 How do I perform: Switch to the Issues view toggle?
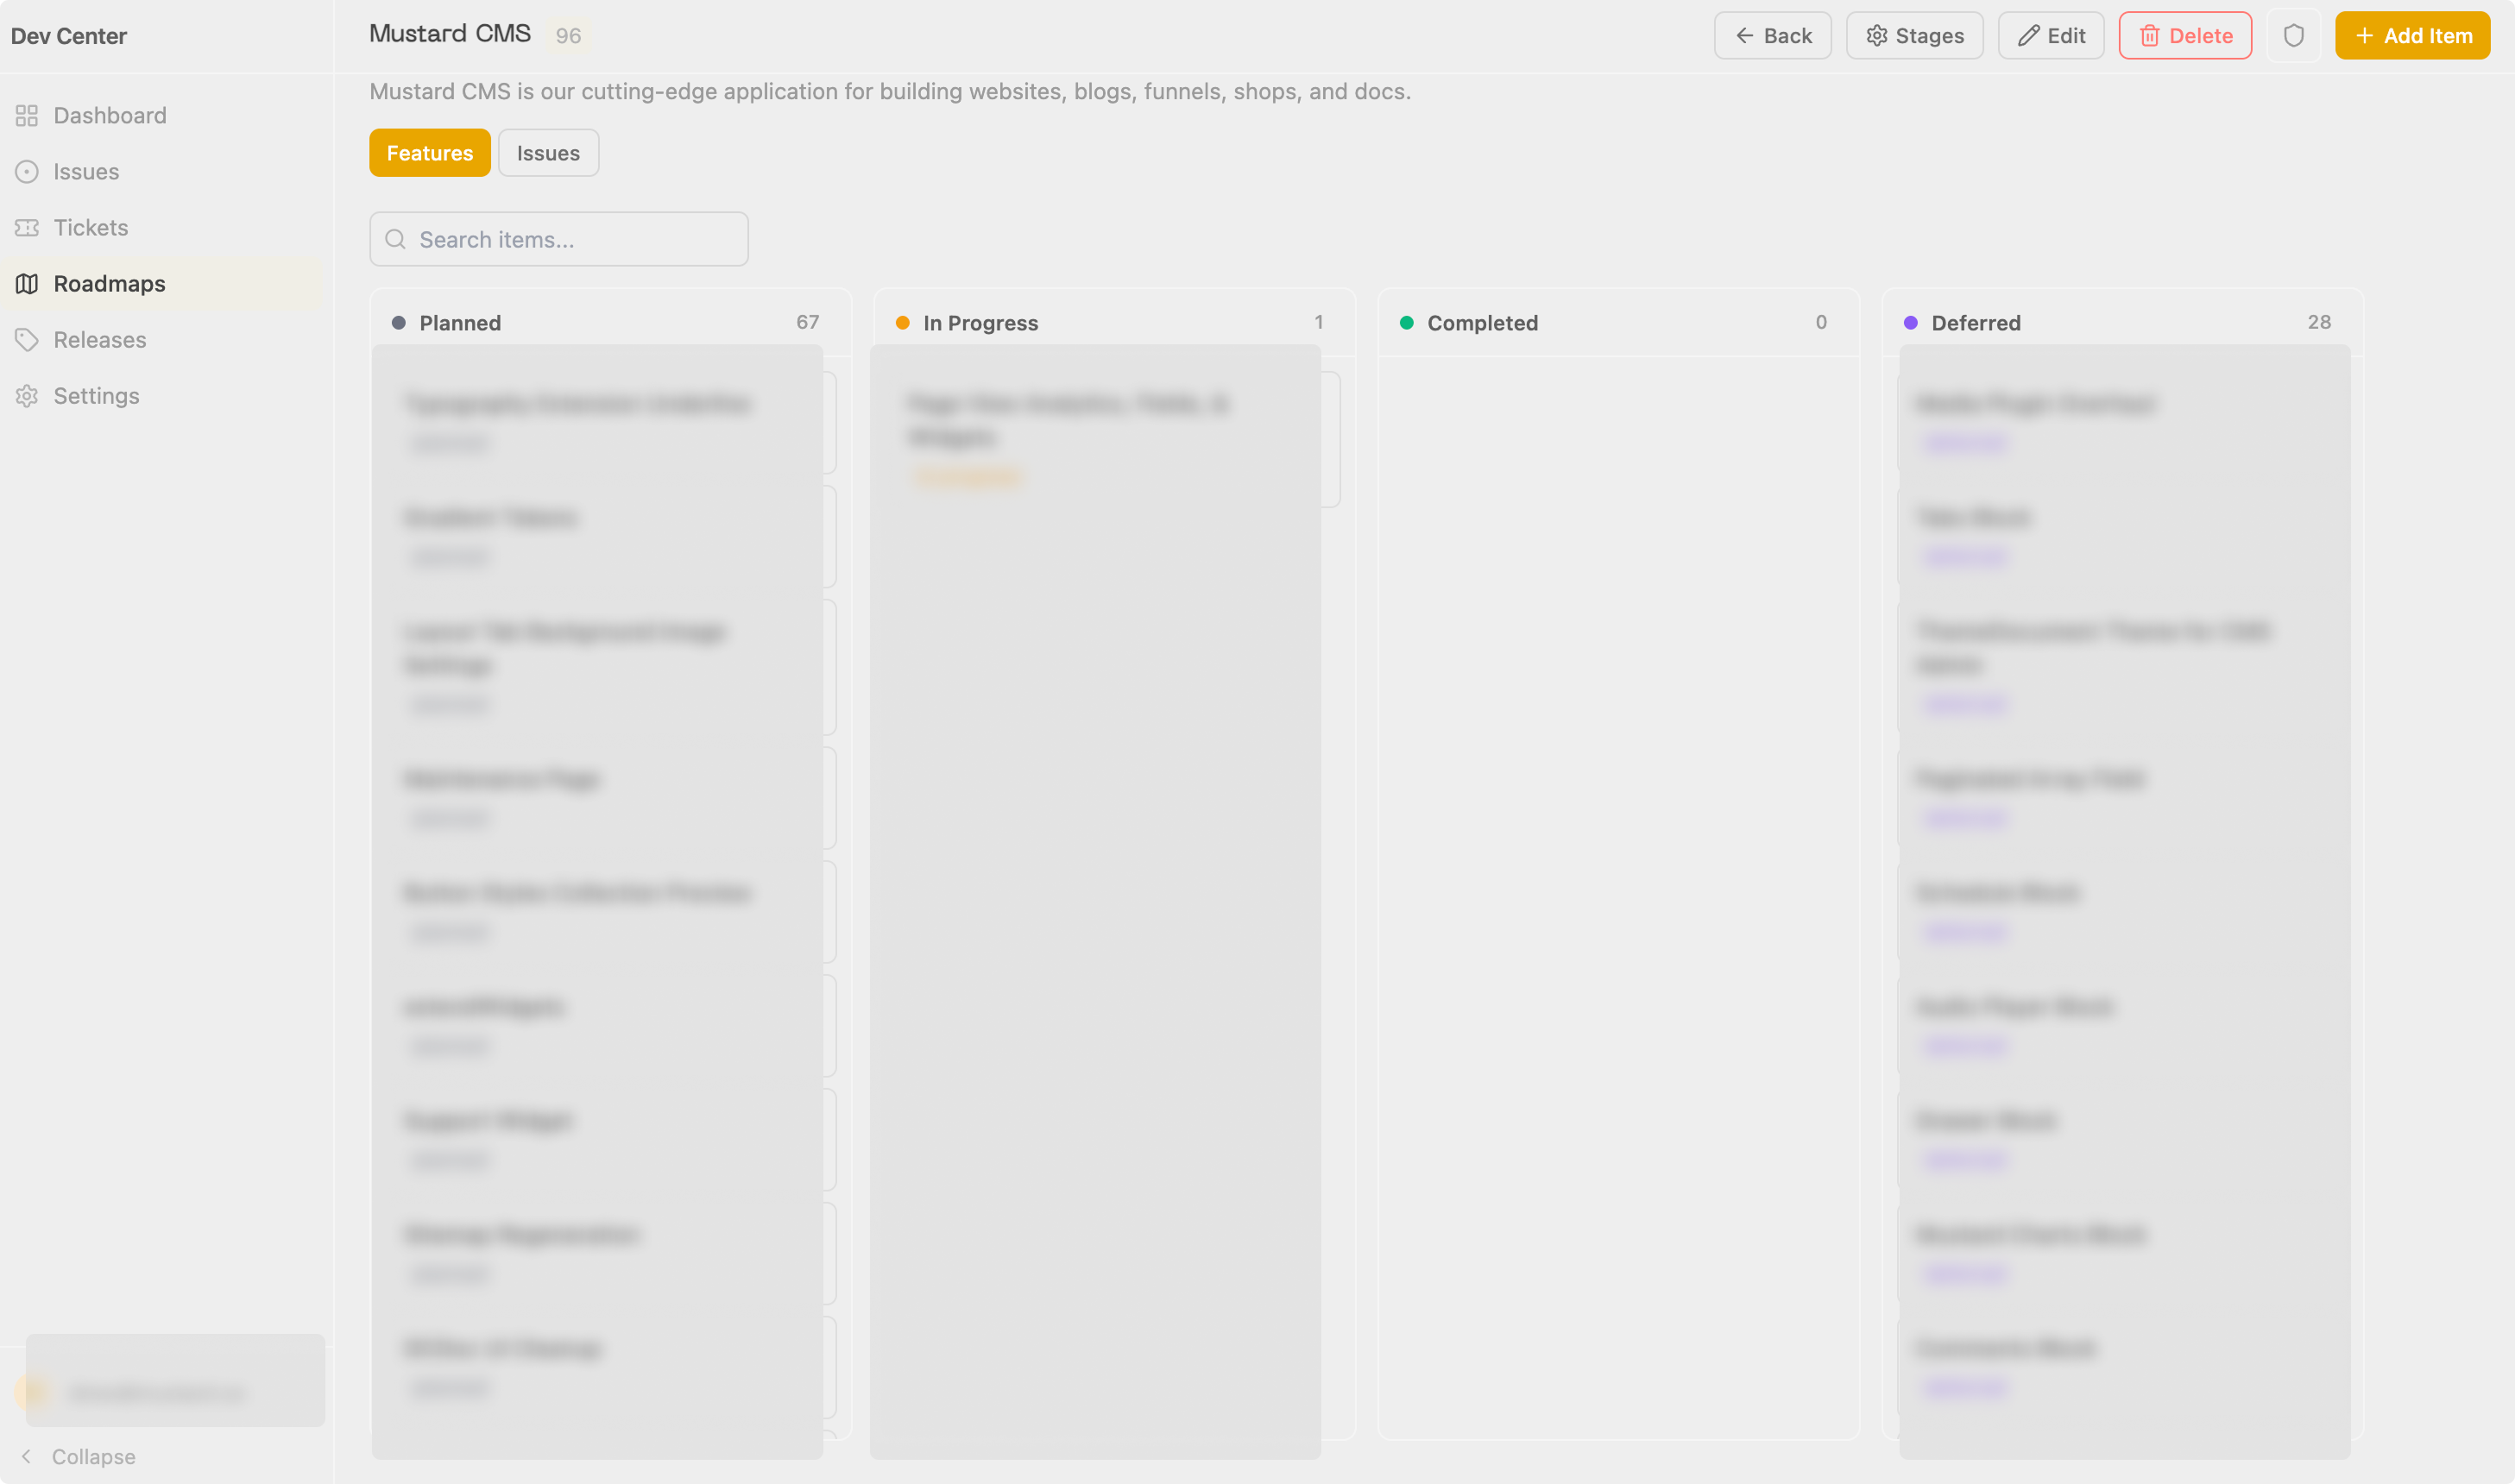(x=547, y=152)
